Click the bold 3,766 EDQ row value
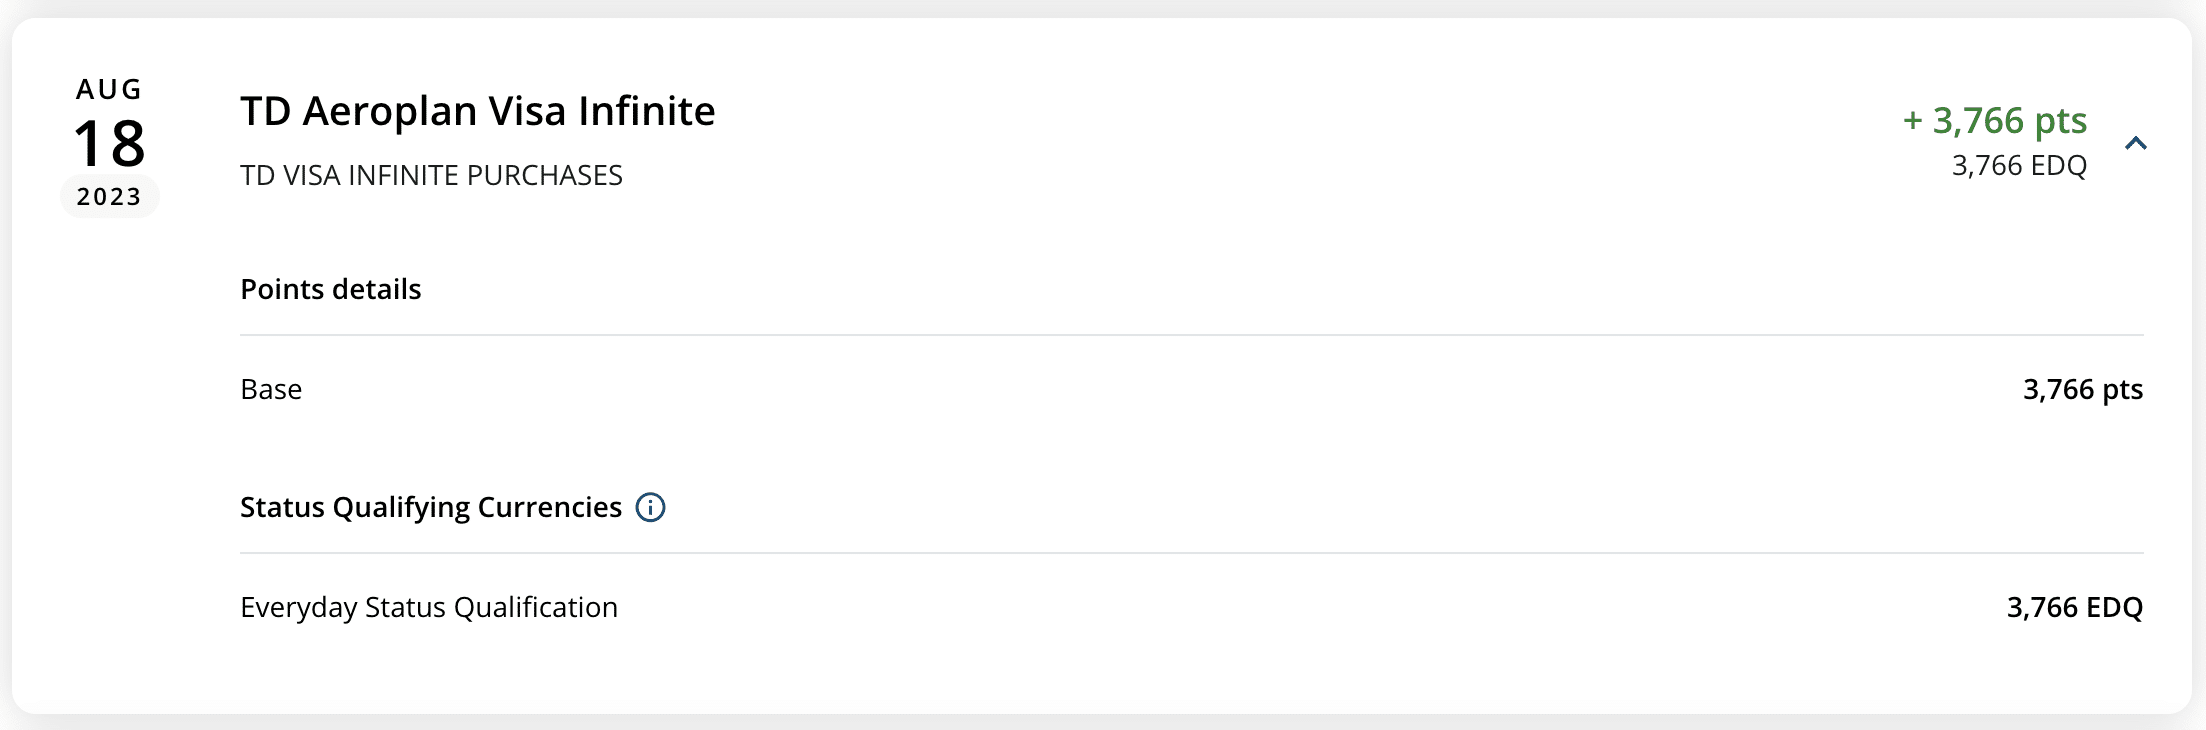The width and height of the screenshot is (2206, 730). tap(2074, 607)
